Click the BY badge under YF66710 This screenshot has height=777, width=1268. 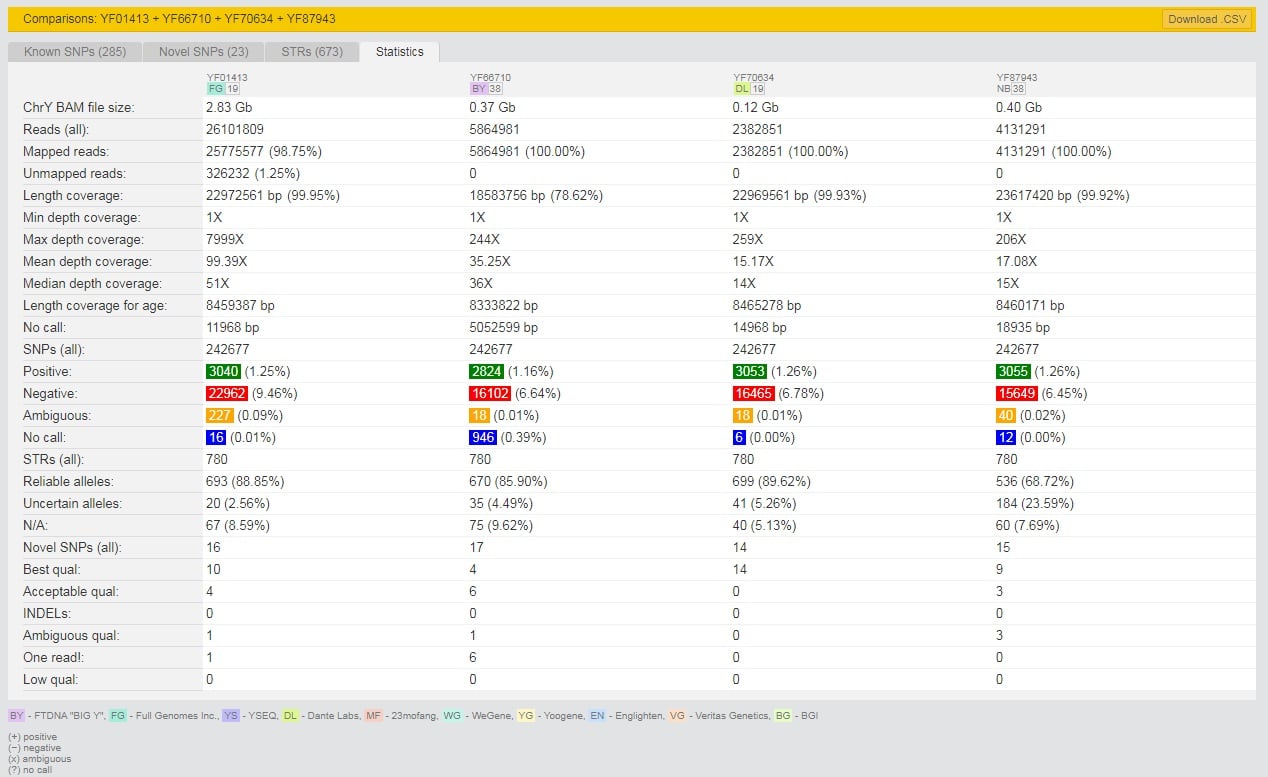478,88
